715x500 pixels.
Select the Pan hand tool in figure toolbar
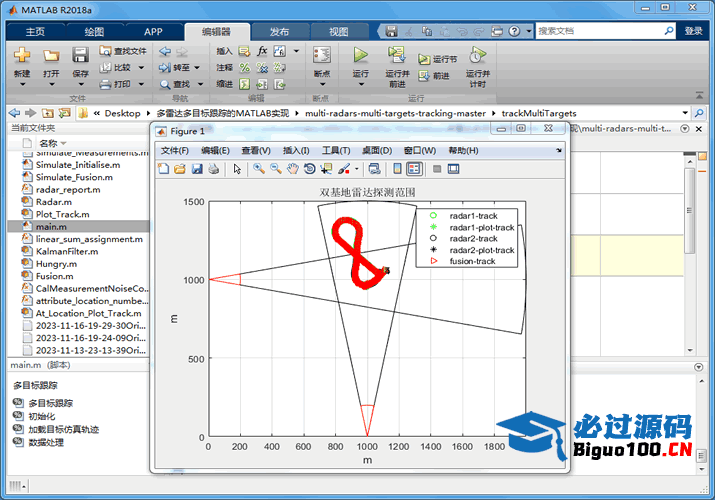tap(292, 169)
